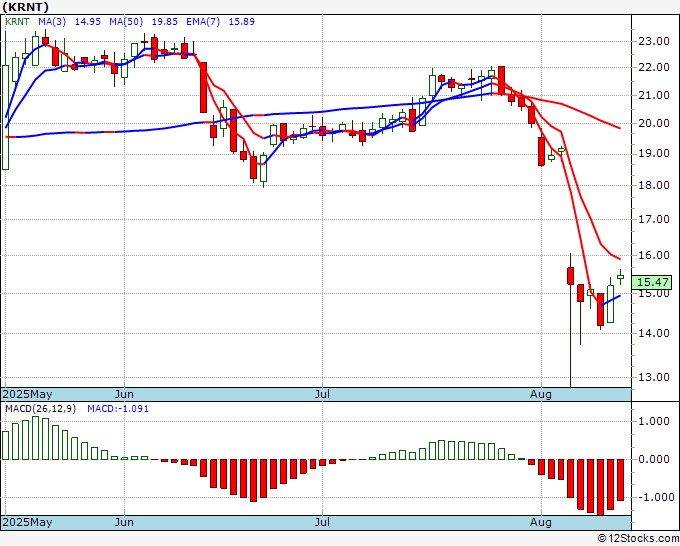This screenshot has width=680, height=546.
Task: Click the 18.00 price axis label
Action: [x=654, y=185]
